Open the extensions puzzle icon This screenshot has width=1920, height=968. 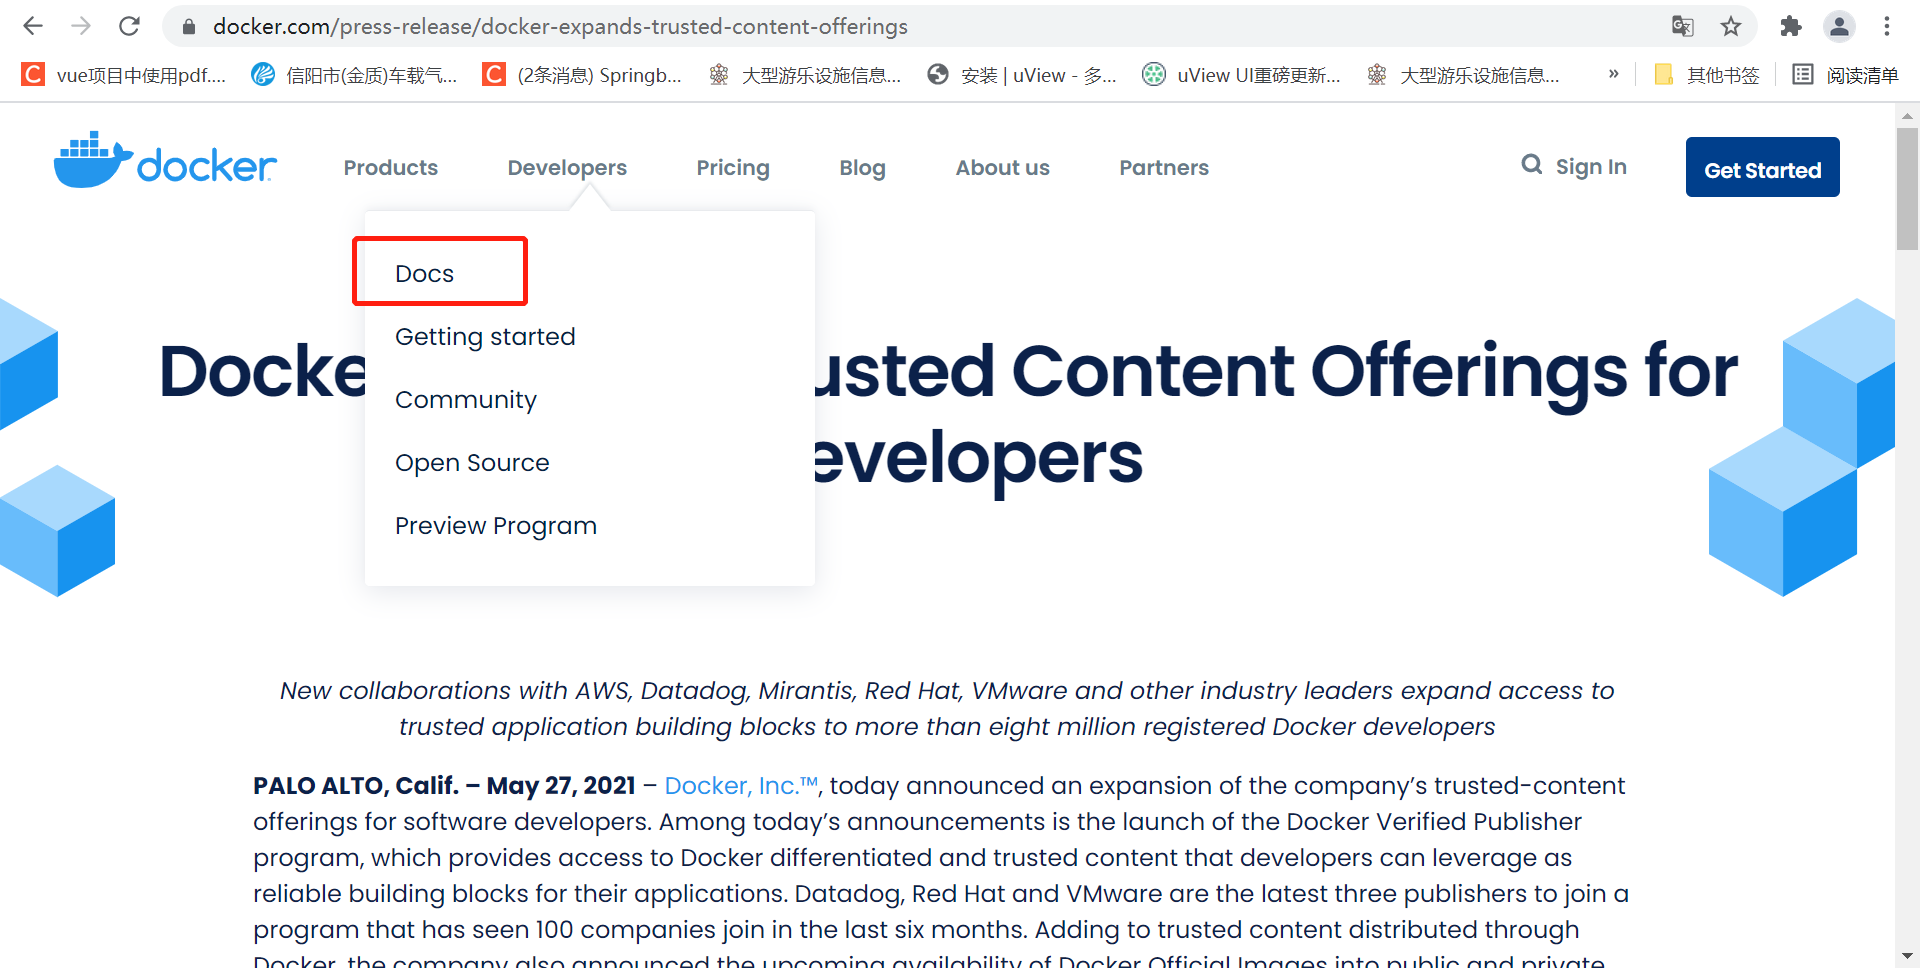(1791, 26)
